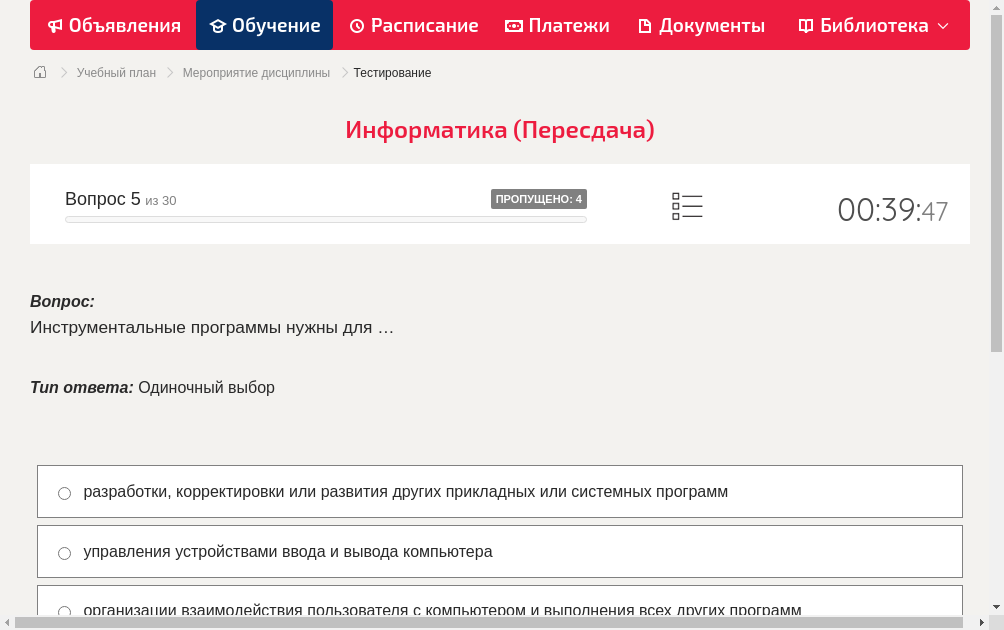Screen dimensions: 1004x630
Task: Click the clock icon next to Расписание
Action: [x=359, y=25]
